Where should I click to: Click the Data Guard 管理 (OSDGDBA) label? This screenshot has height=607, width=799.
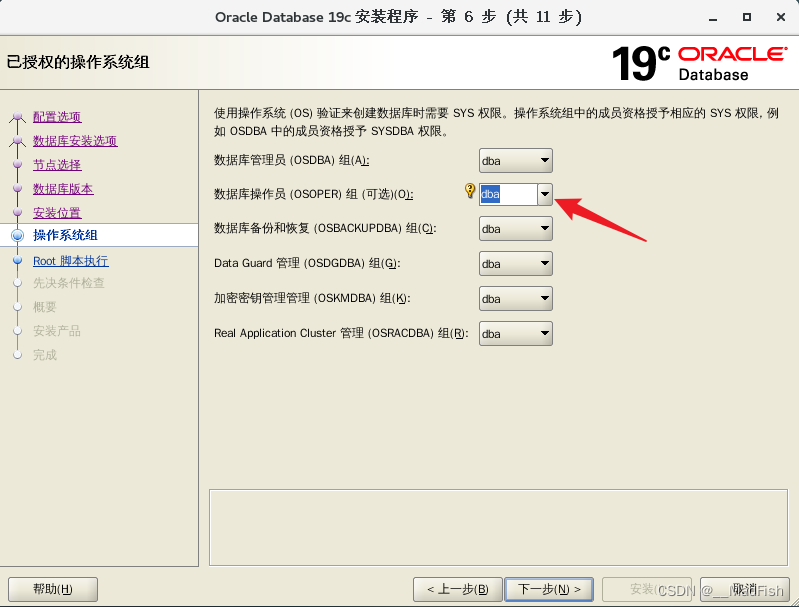[x=307, y=263]
